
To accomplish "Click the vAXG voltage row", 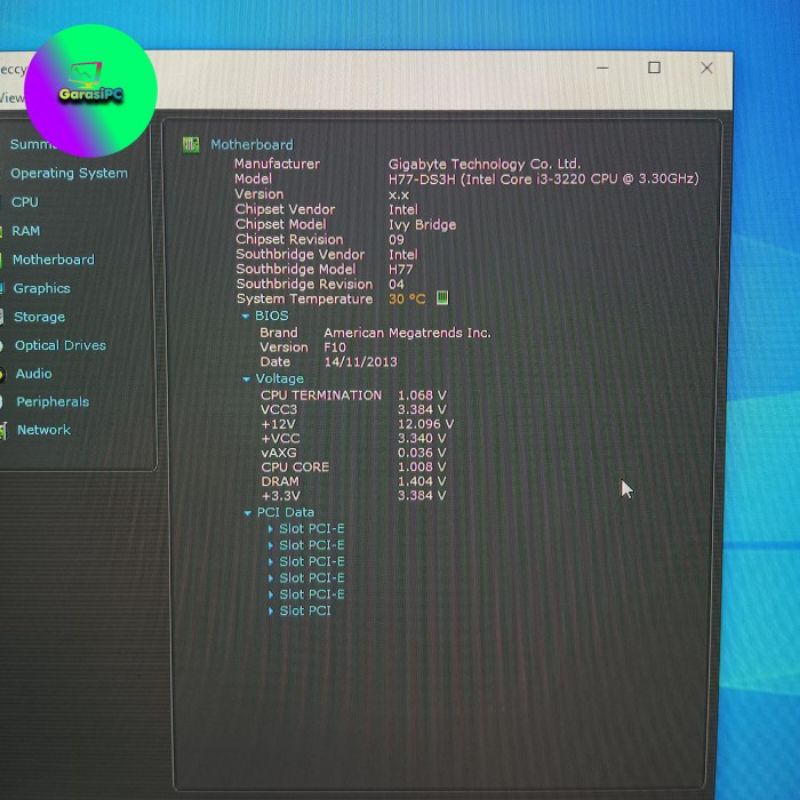I will click(x=354, y=453).
